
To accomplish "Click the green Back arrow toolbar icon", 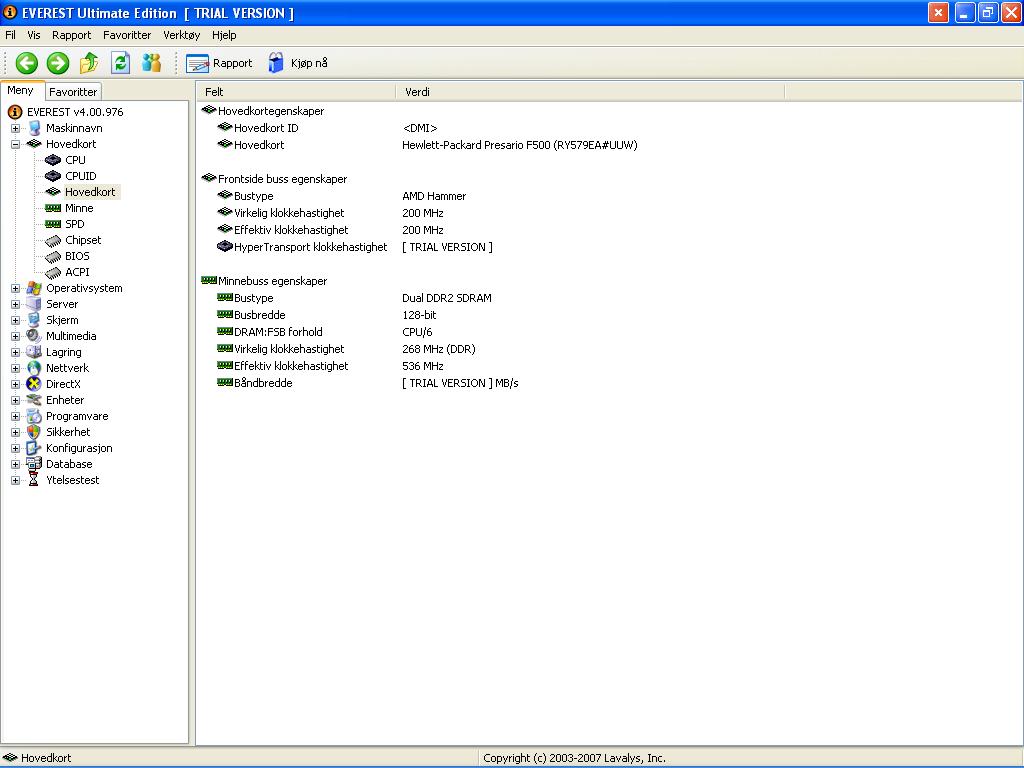I will (x=27, y=63).
